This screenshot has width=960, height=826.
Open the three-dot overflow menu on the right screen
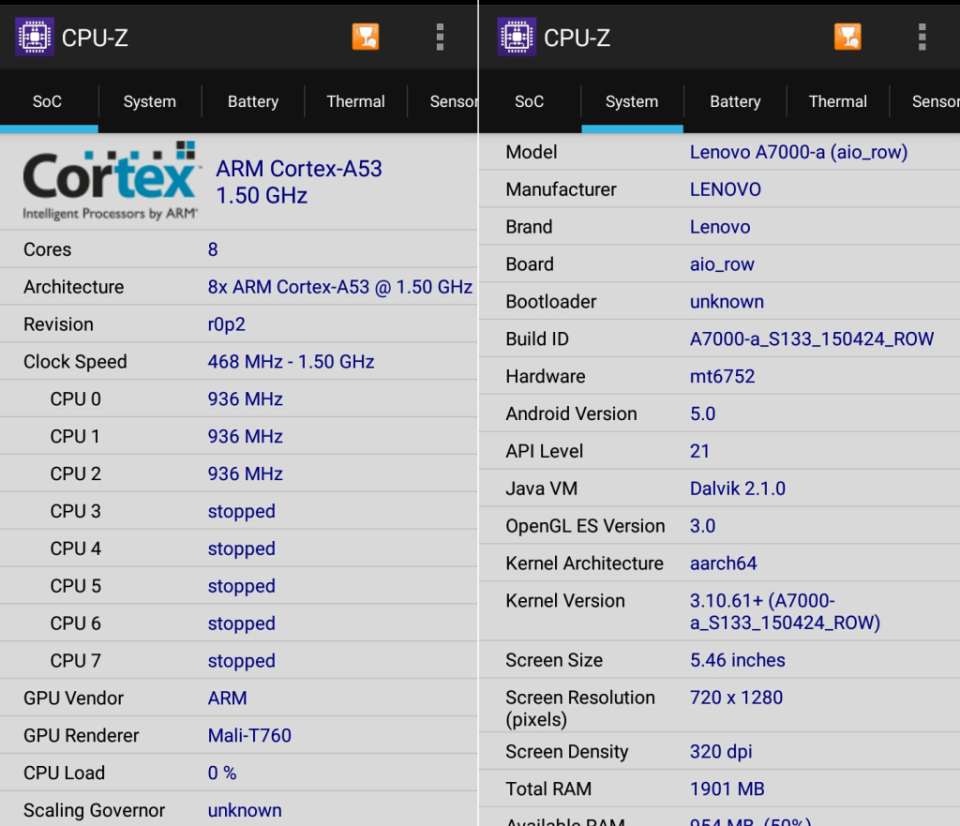click(921, 37)
